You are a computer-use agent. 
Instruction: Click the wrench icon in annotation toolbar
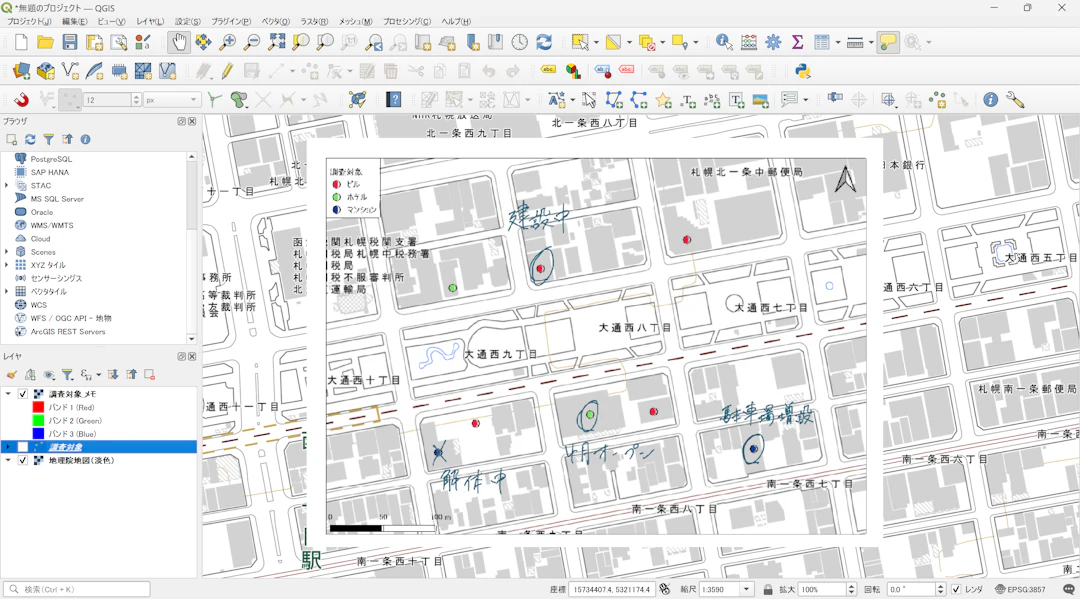(x=1015, y=100)
